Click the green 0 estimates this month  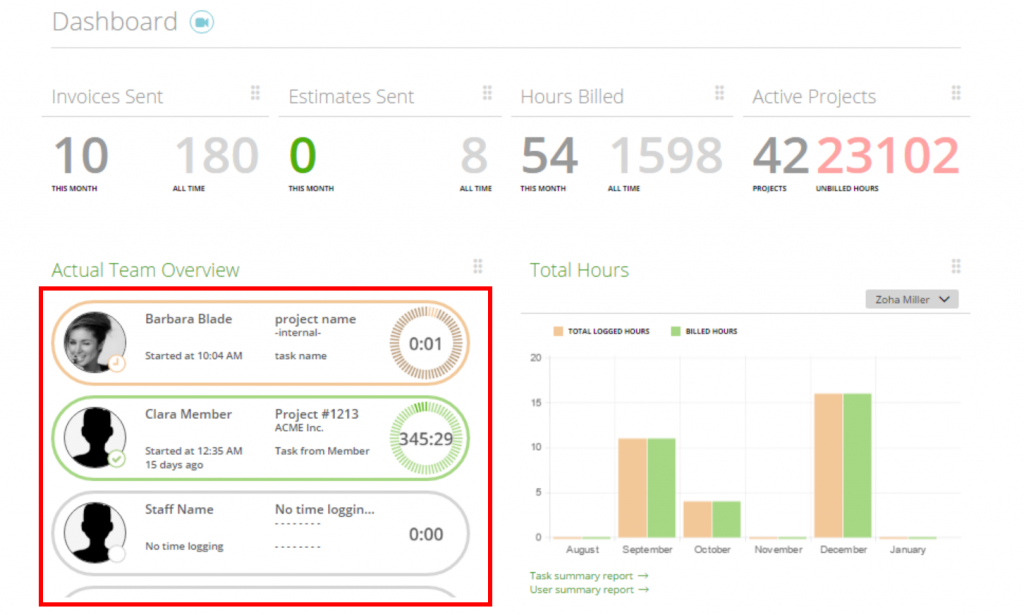coord(303,155)
